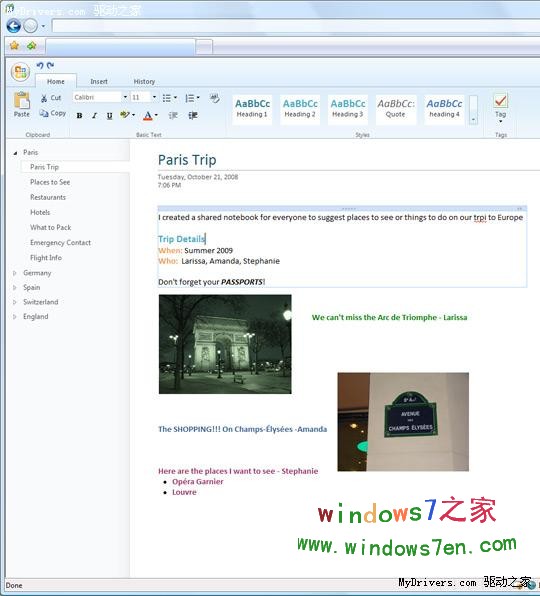Click the Paste clipboard icon

tap(22, 100)
